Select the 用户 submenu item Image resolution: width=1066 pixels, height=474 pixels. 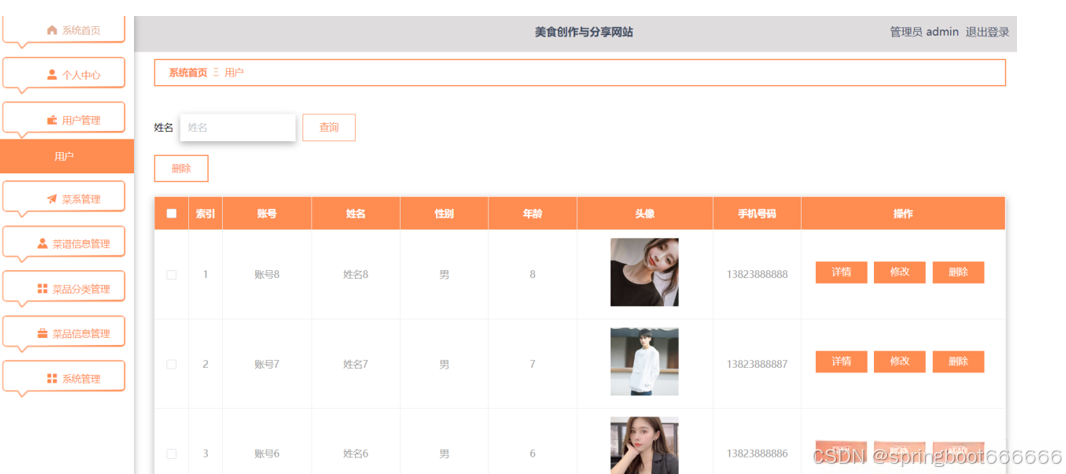(x=67, y=156)
